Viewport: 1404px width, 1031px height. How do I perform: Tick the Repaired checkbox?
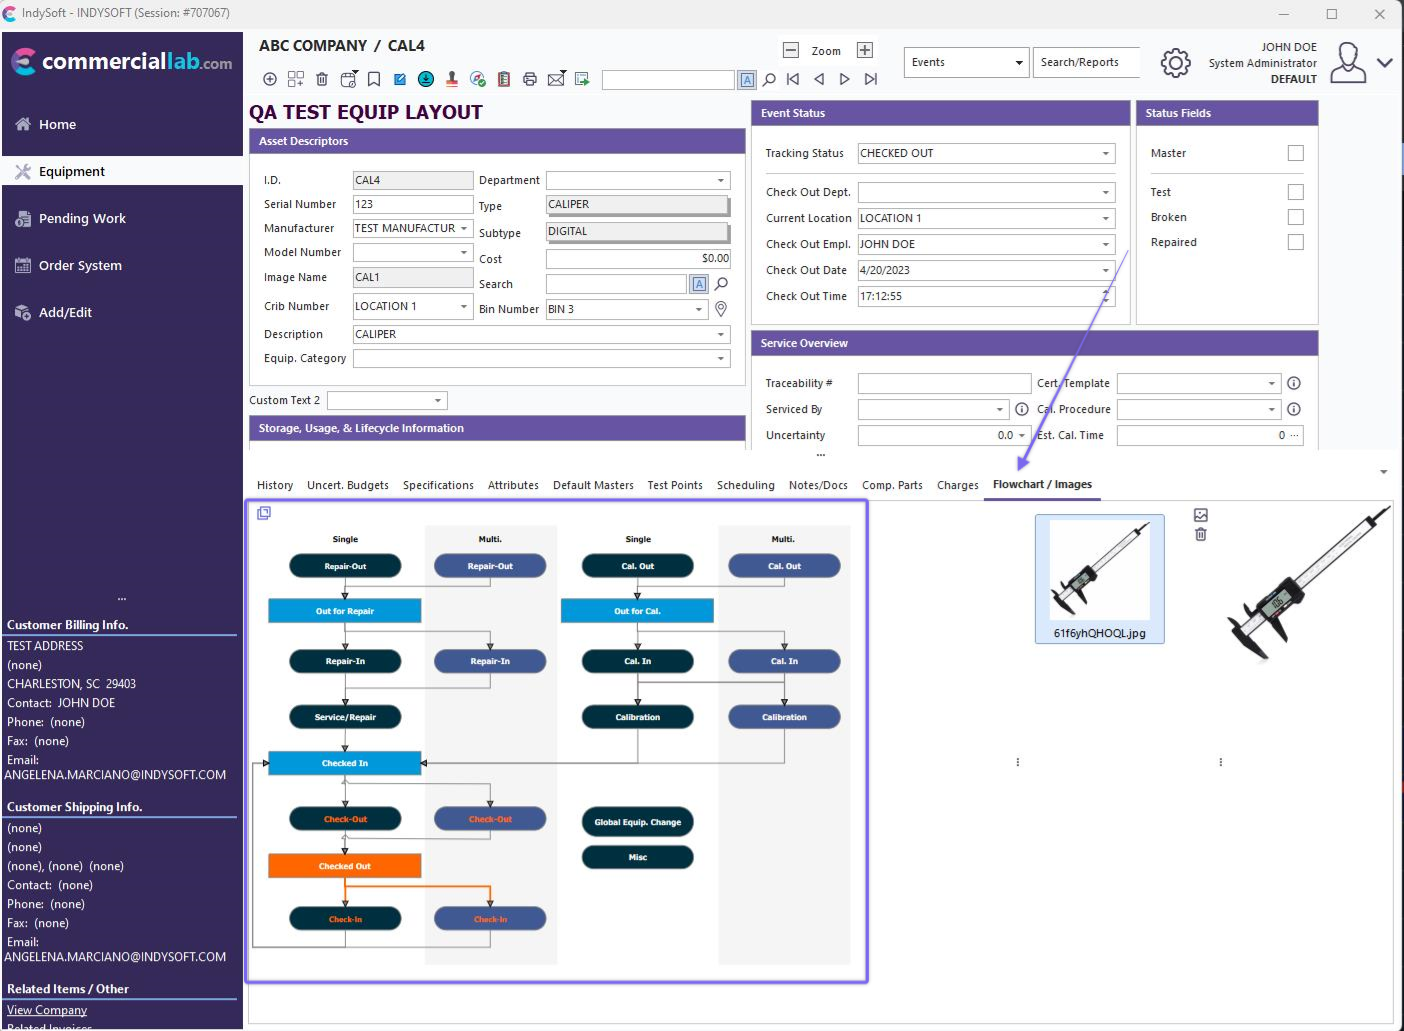1295,242
